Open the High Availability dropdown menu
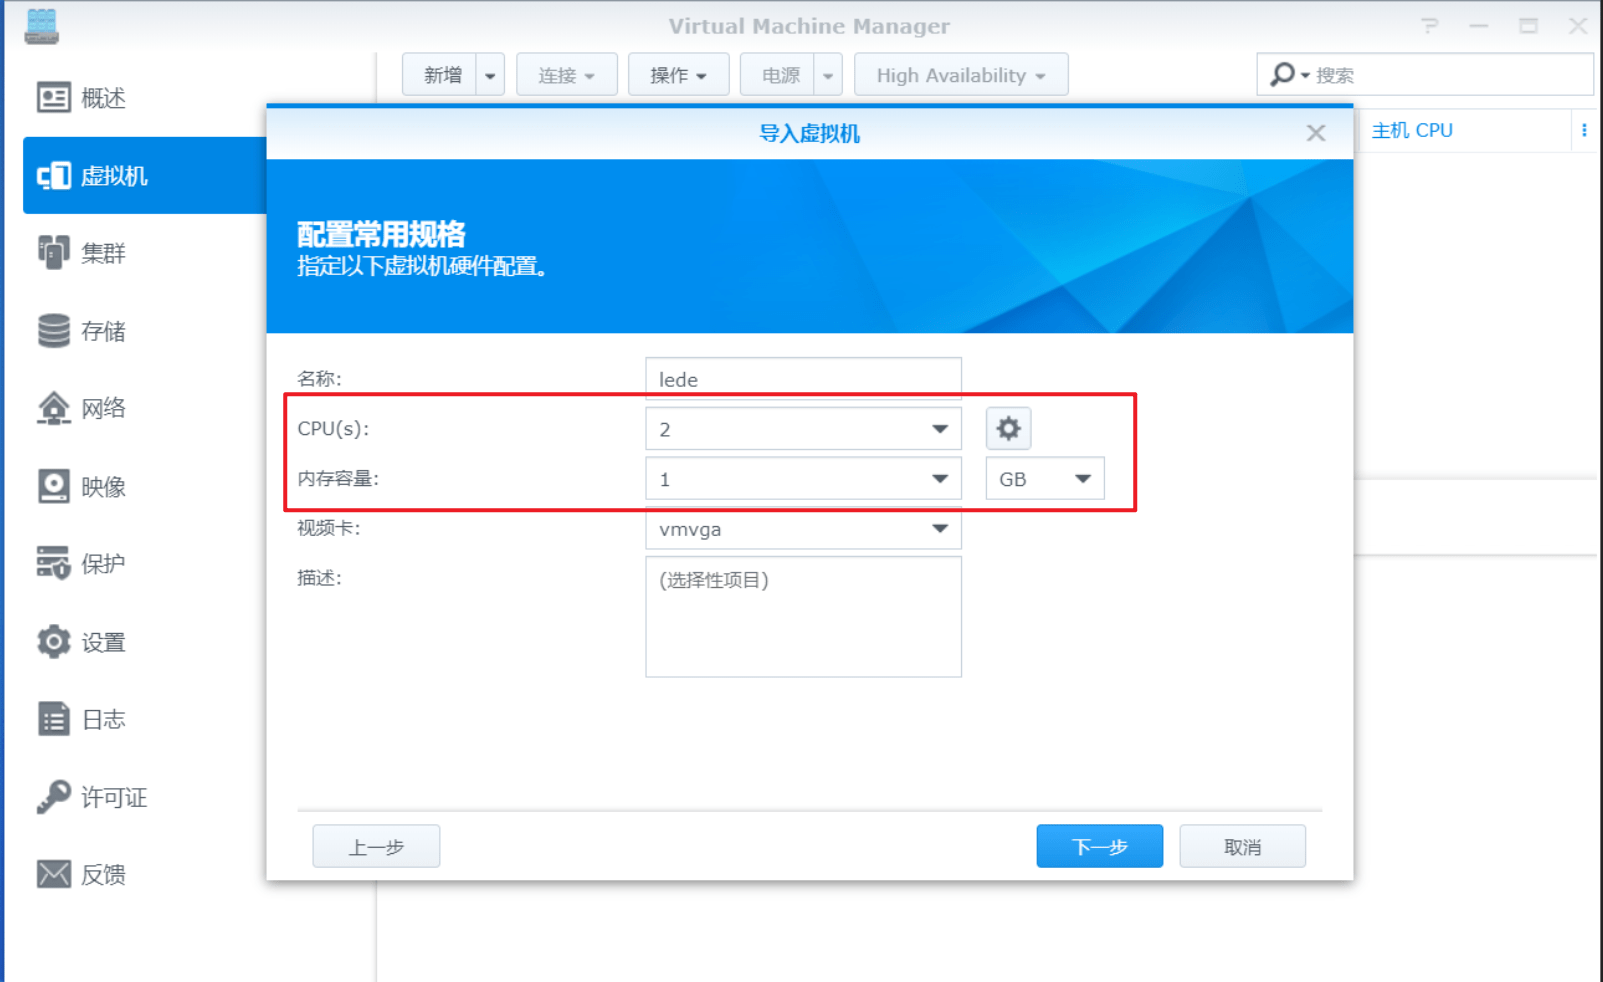The height and width of the screenshot is (982, 1603). pyautogui.click(x=961, y=75)
